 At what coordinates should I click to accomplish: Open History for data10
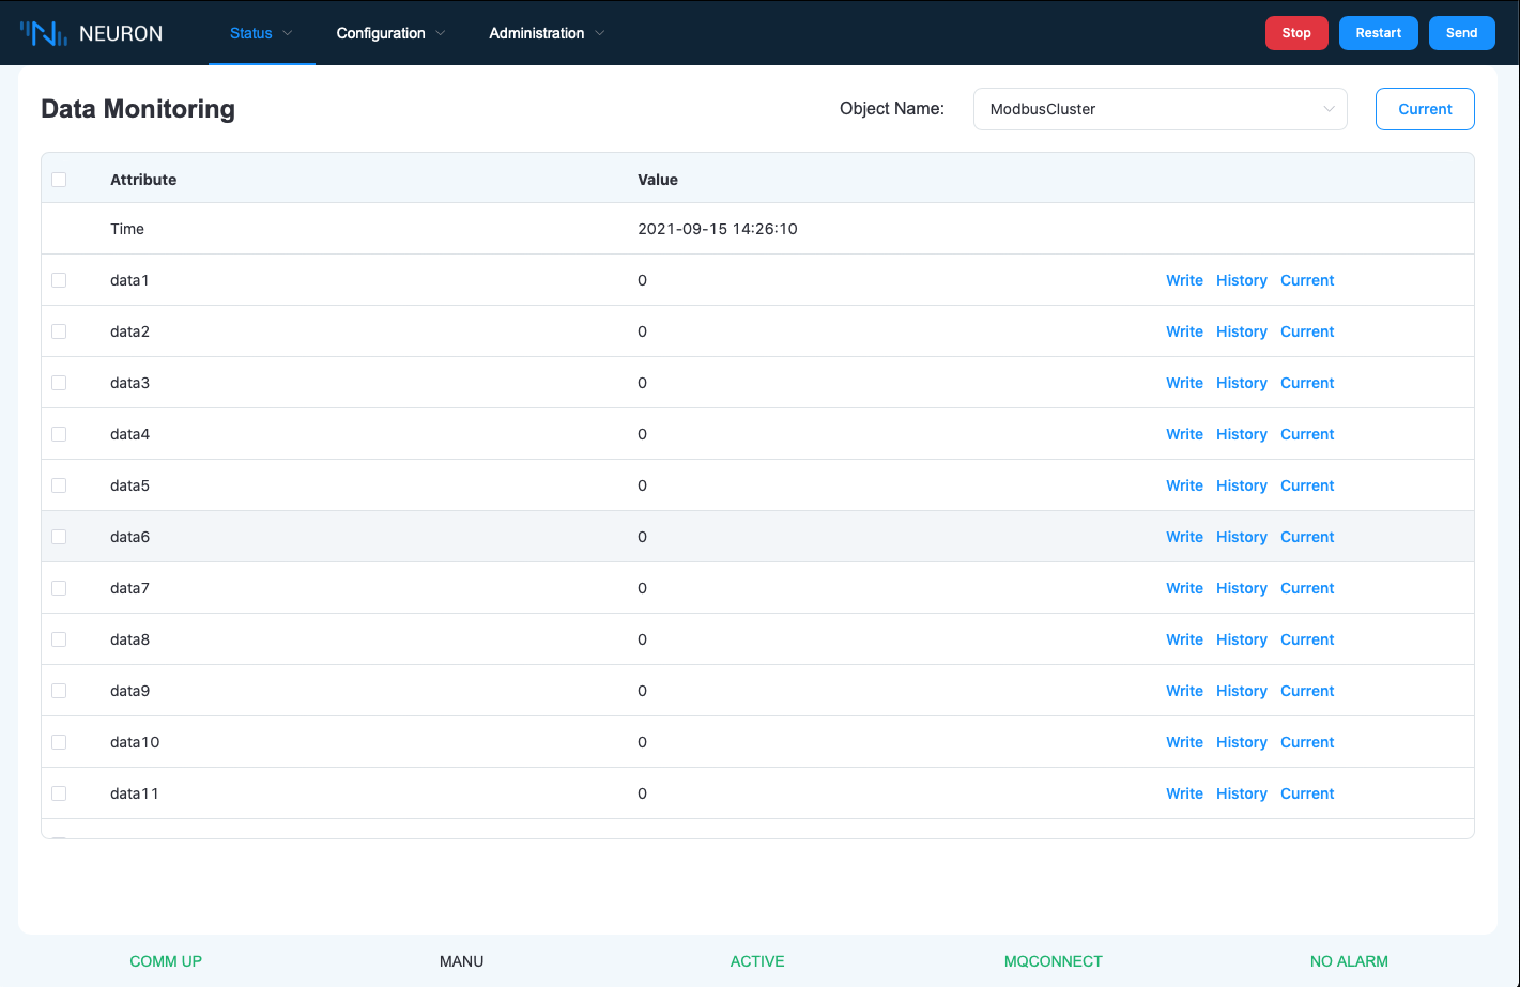tap(1241, 742)
